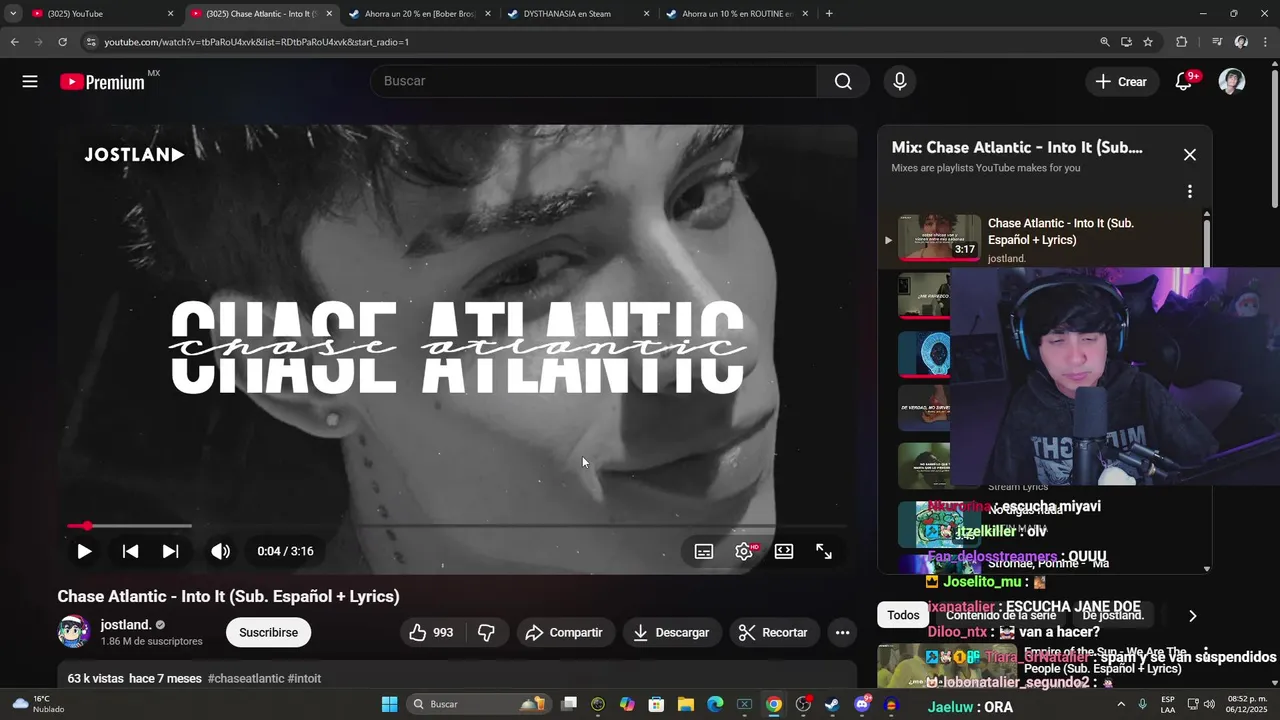Select the De jostland. filter chip
Viewport: 1280px width, 720px height.
click(x=1113, y=615)
